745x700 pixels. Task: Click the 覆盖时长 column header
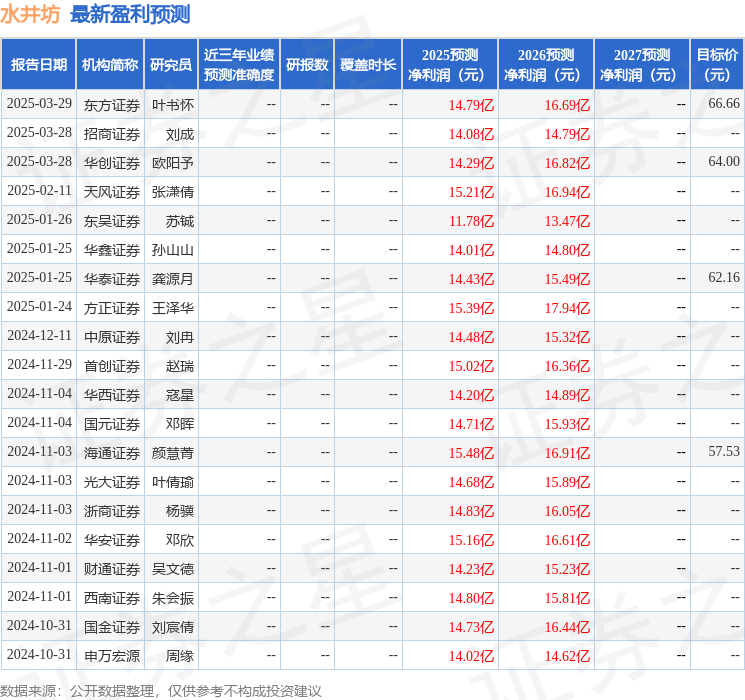(368, 65)
